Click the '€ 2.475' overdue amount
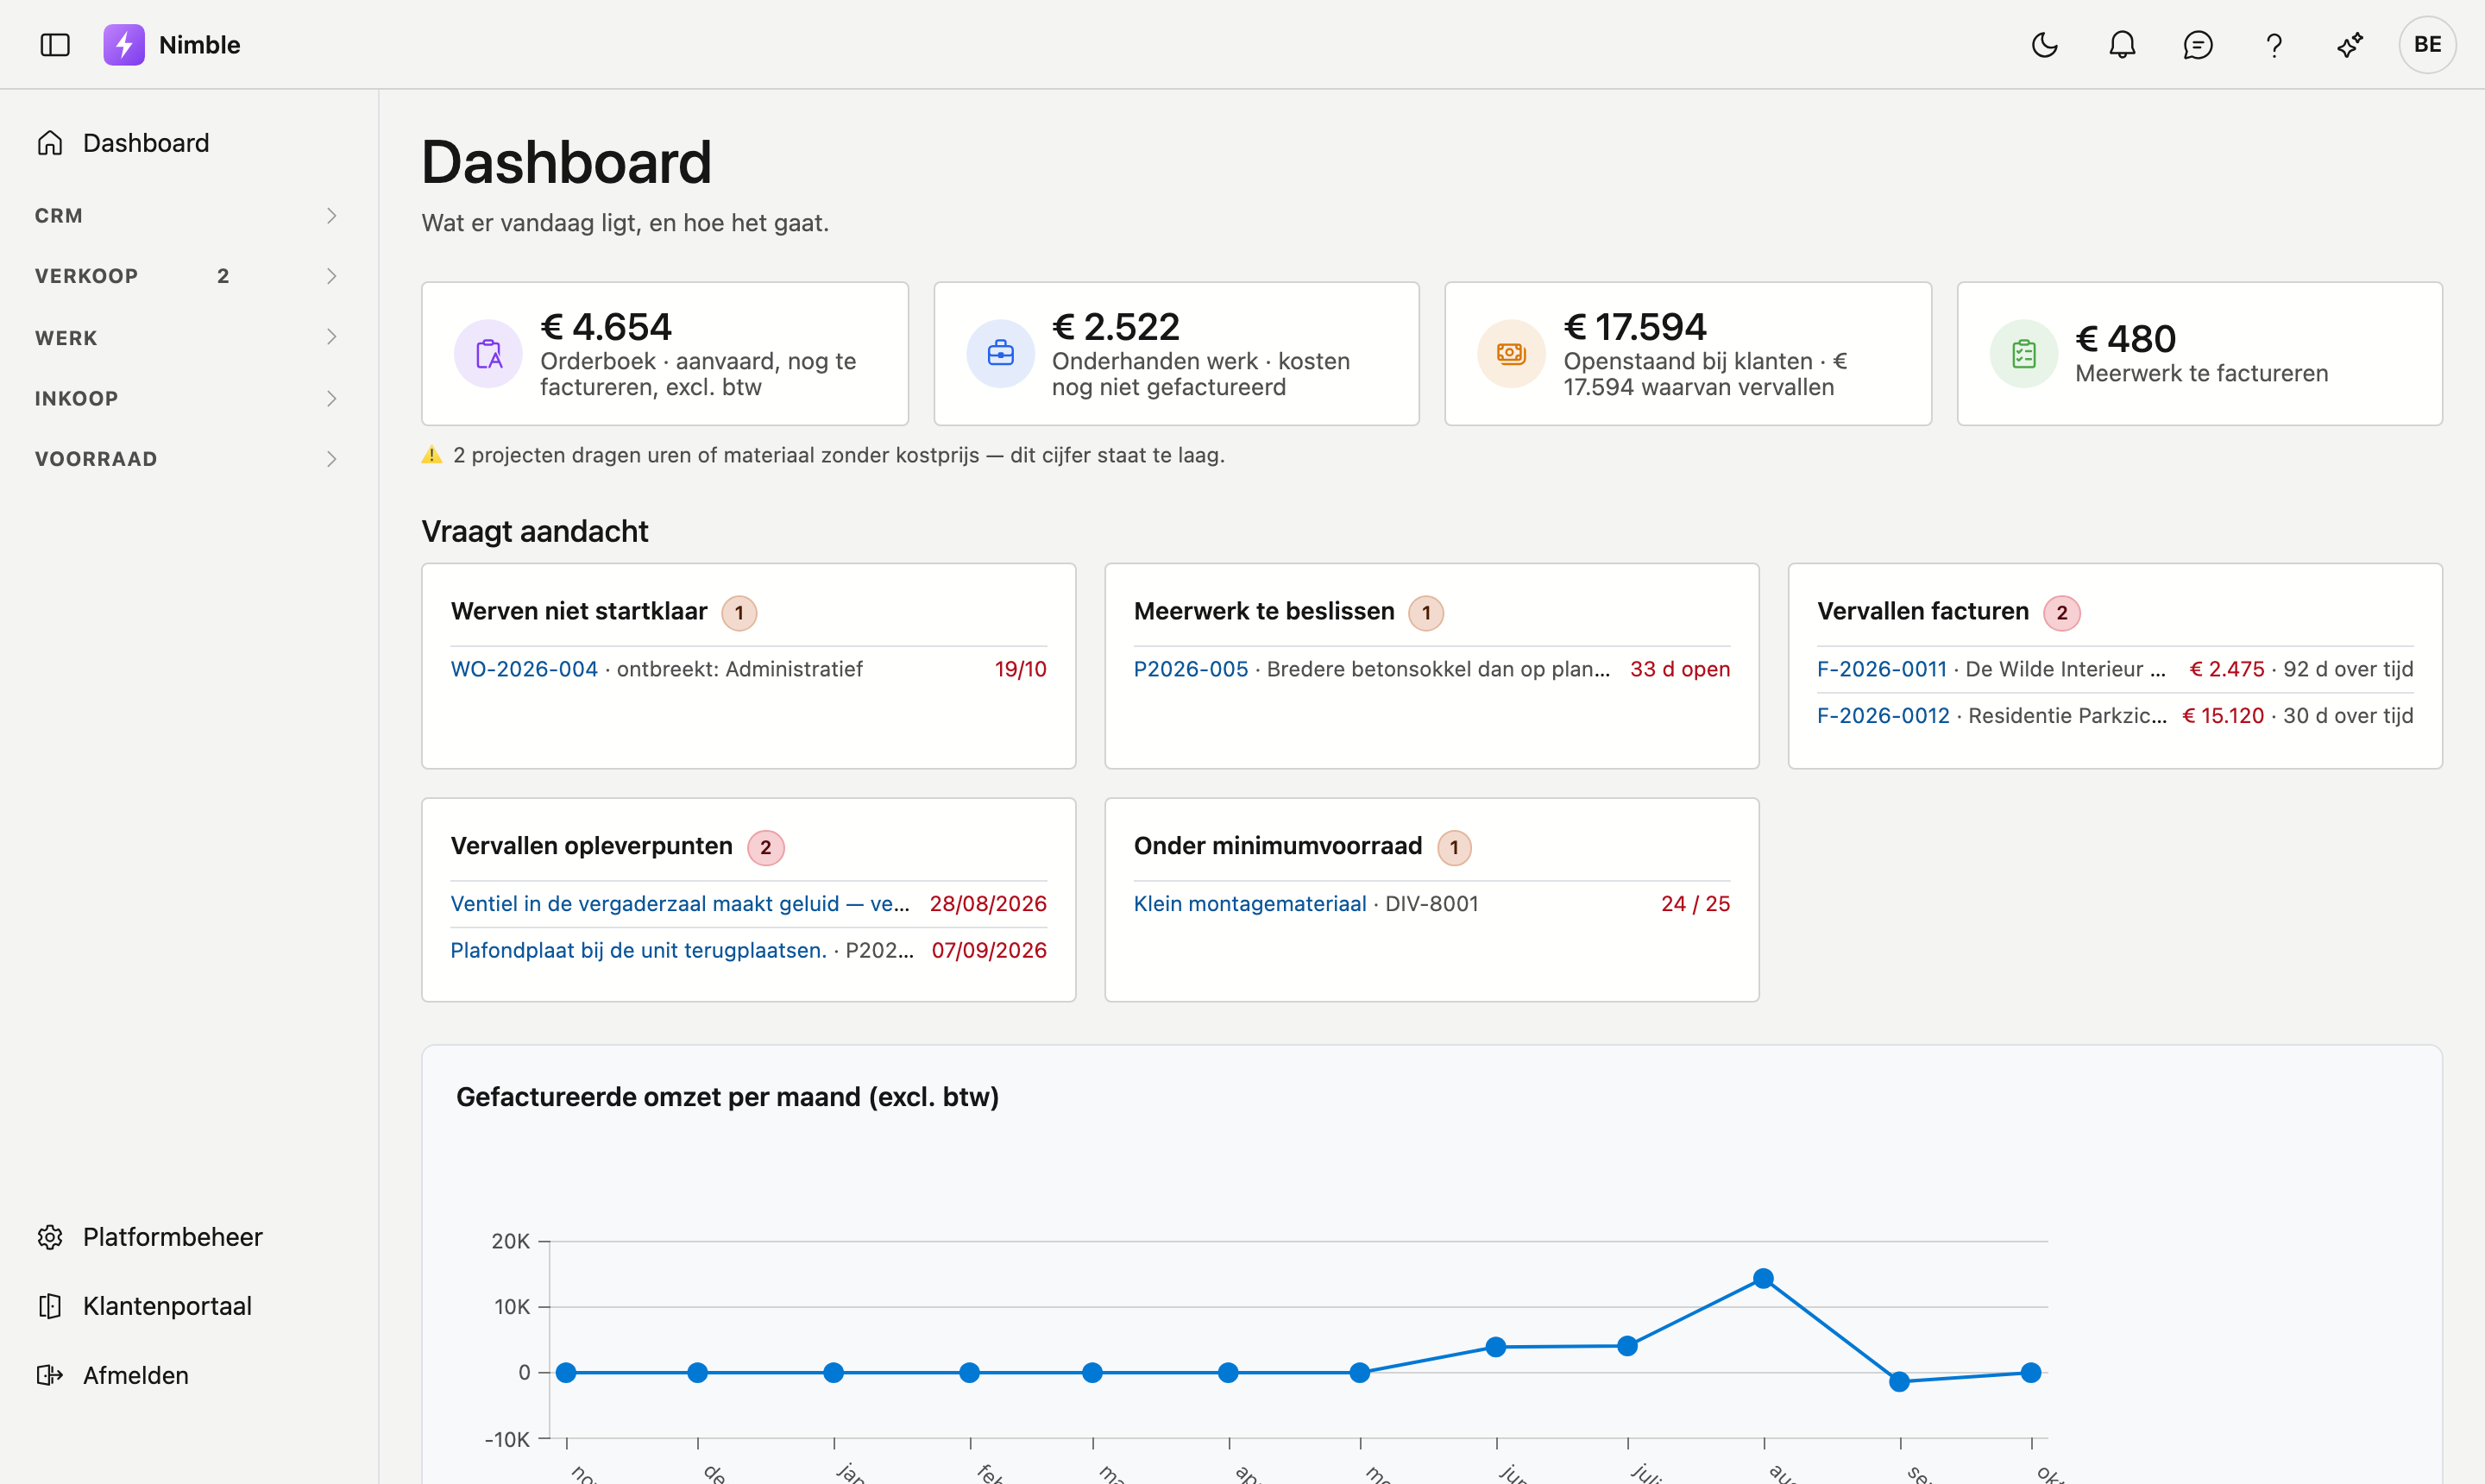2485x1484 pixels. pos(2227,669)
